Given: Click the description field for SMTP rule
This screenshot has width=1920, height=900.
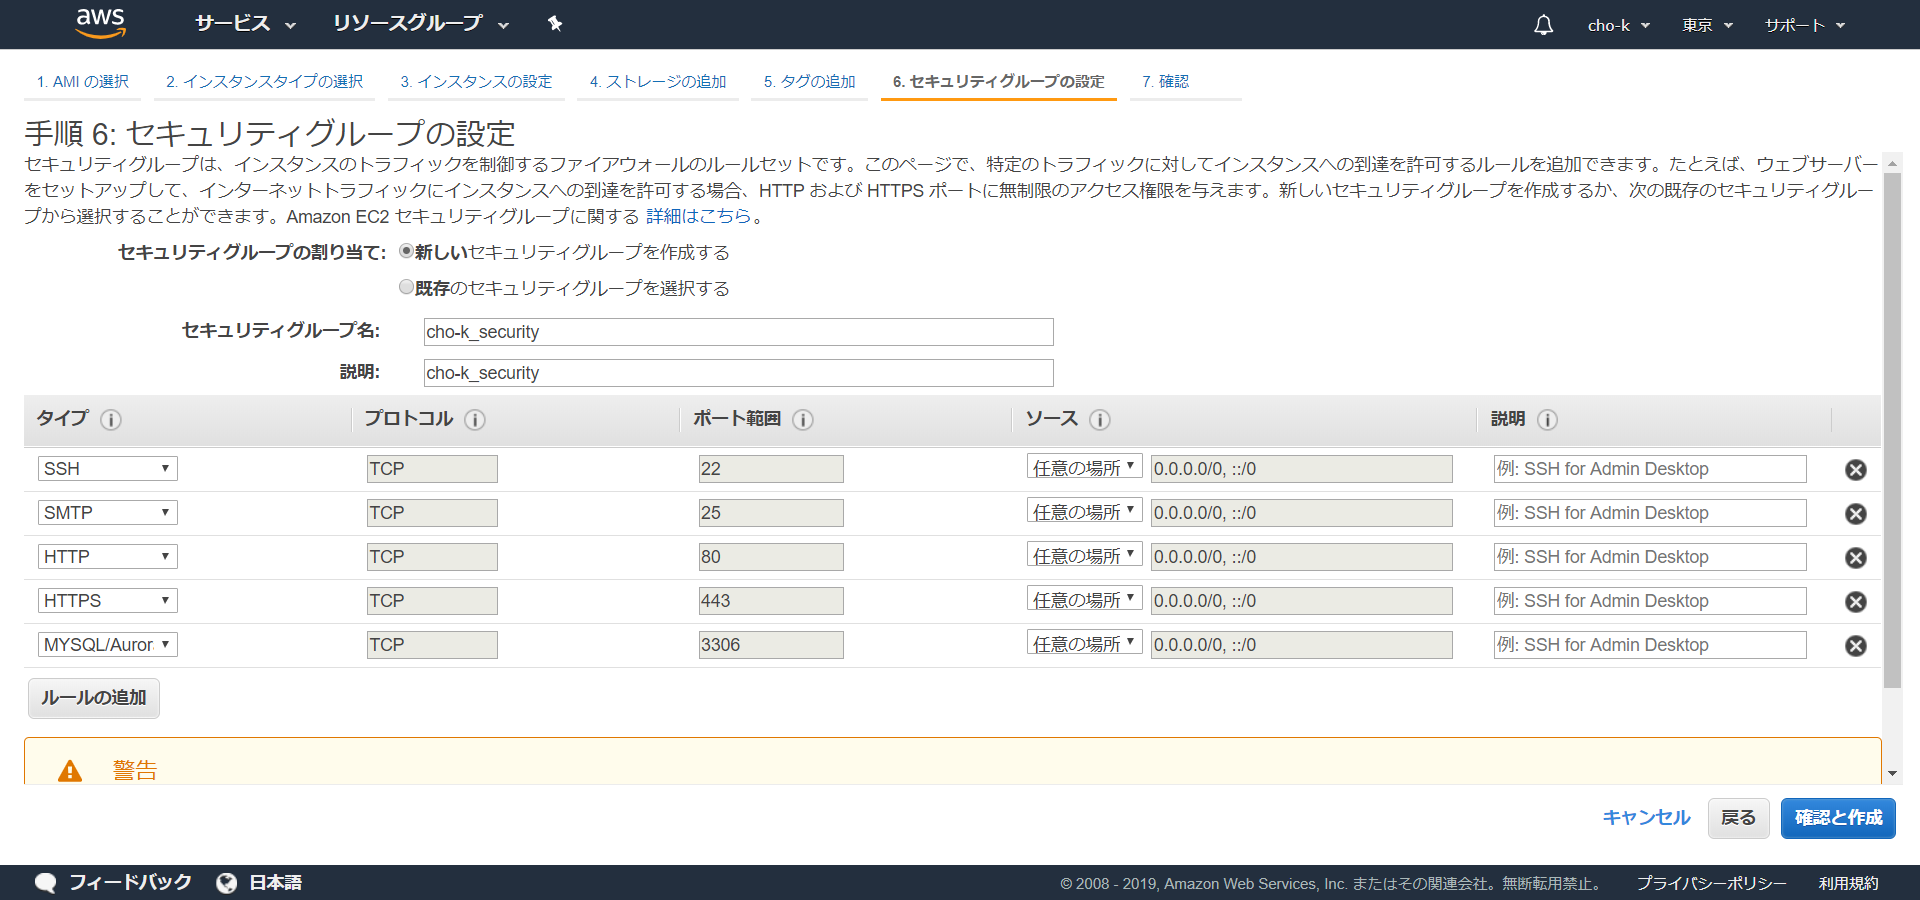Looking at the screenshot, I should pos(1650,513).
